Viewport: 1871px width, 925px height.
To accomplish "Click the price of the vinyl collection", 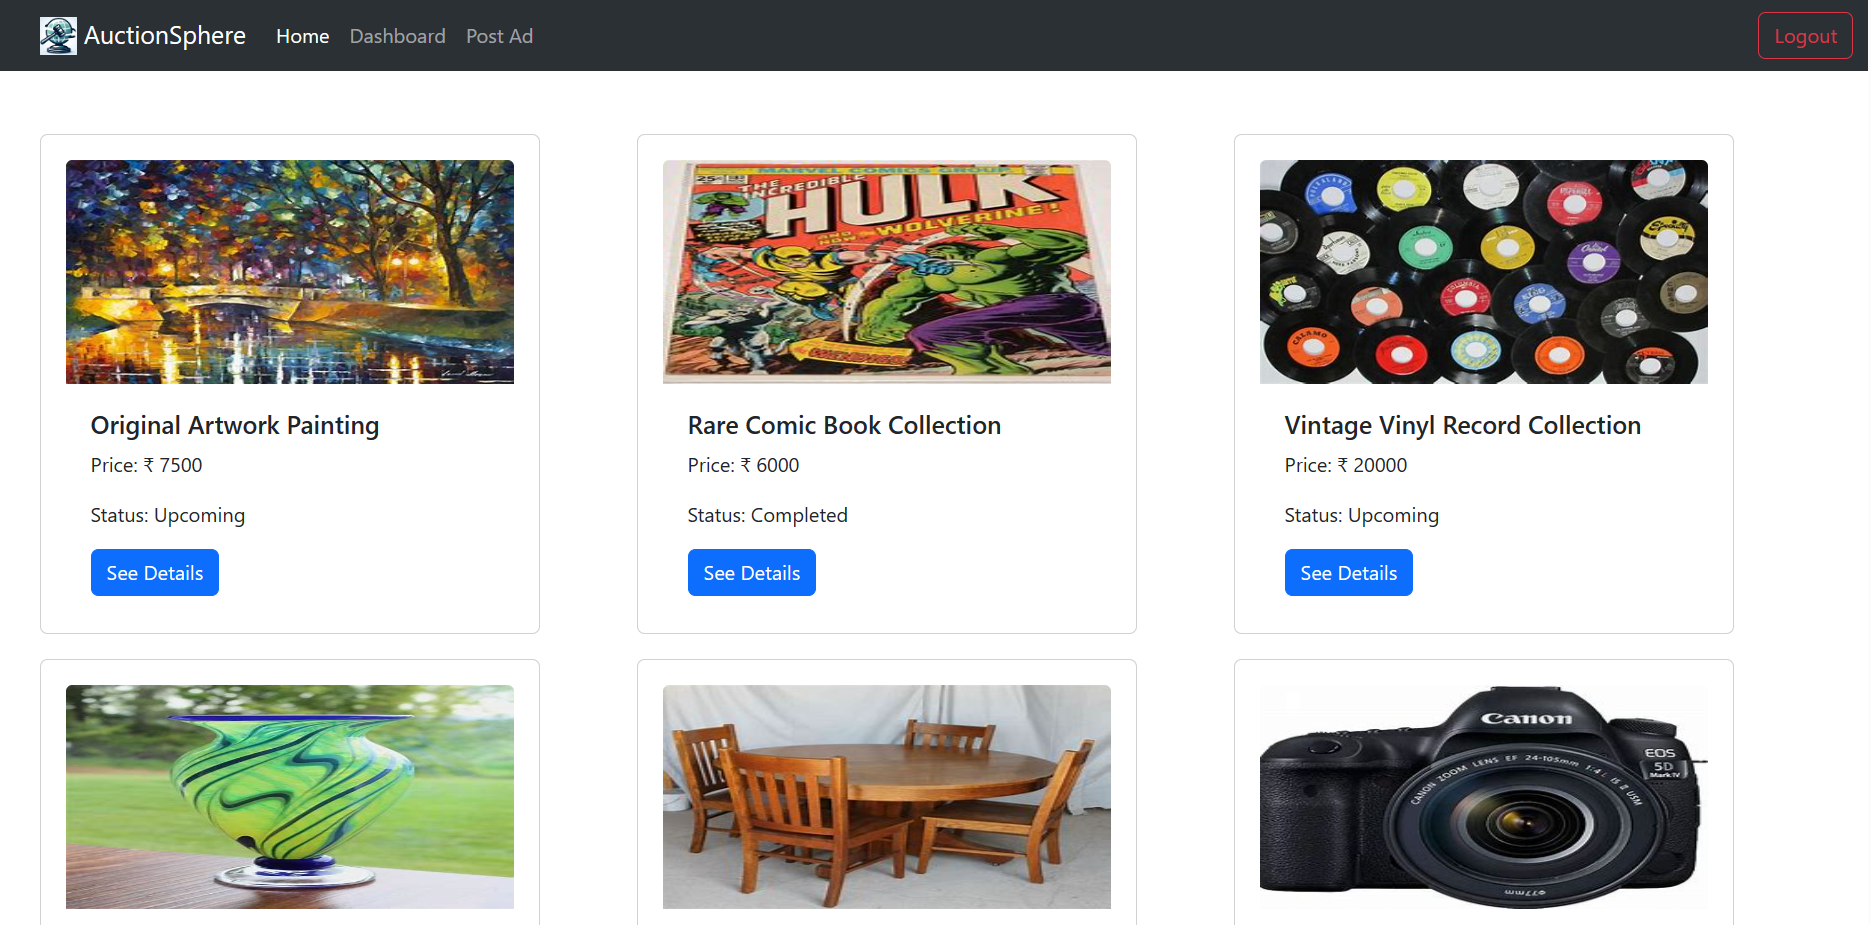I will click(x=1345, y=465).
